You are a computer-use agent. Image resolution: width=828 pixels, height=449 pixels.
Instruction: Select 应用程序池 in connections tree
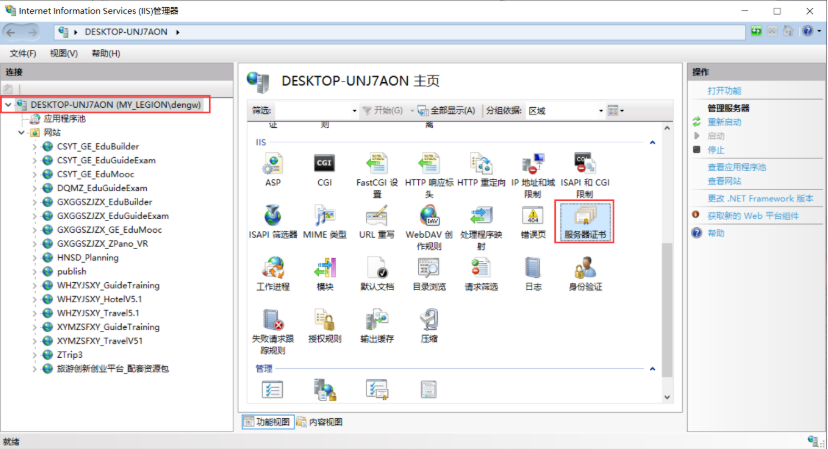[x=64, y=119]
